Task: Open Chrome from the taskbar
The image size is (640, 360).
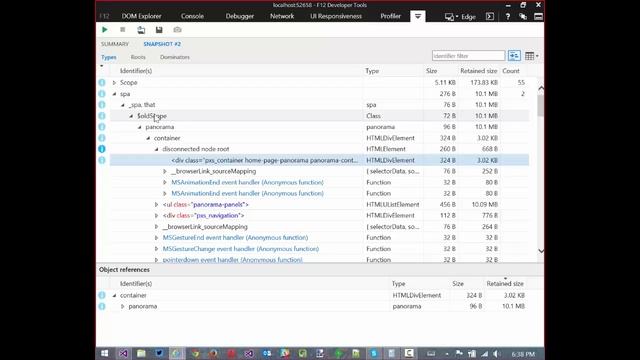Action: point(195,353)
